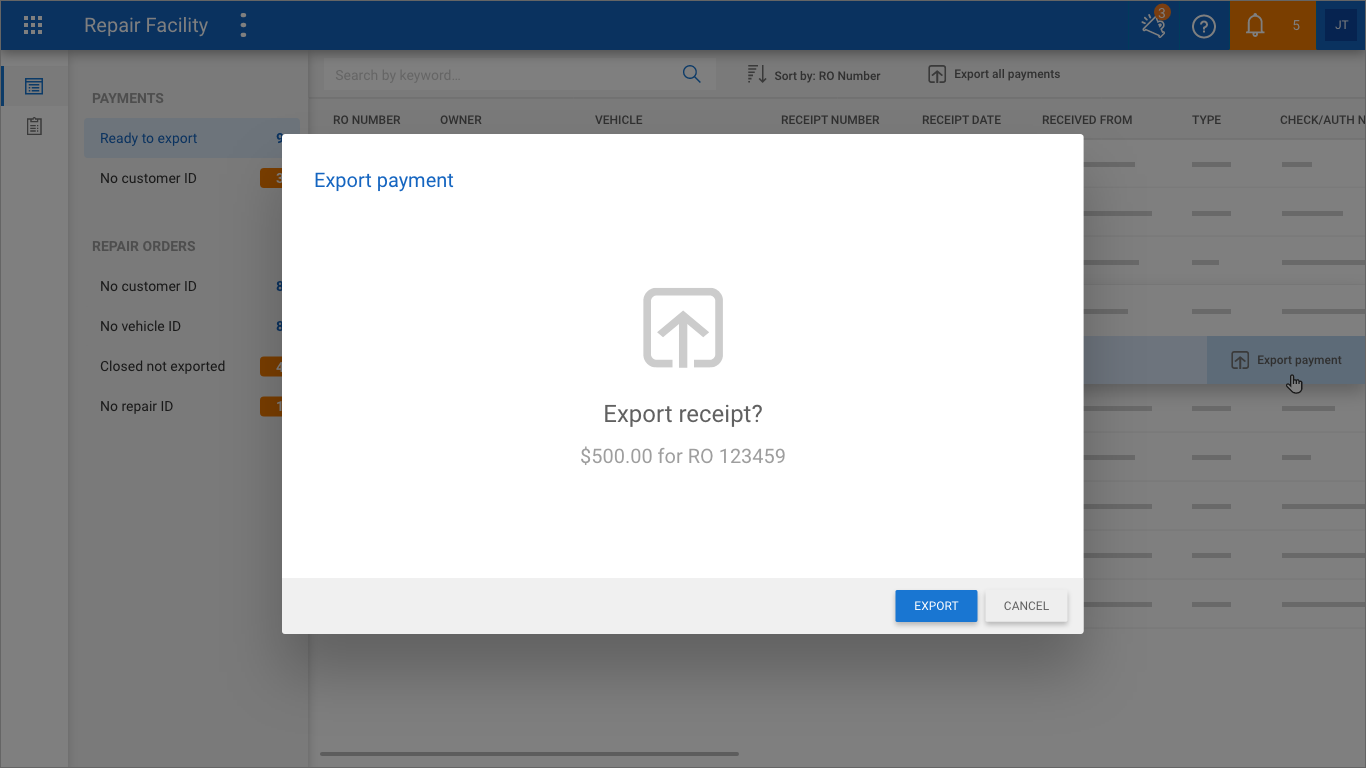This screenshot has width=1366, height=768.
Task: Select the No repair ID filter
Action: click(137, 406)
